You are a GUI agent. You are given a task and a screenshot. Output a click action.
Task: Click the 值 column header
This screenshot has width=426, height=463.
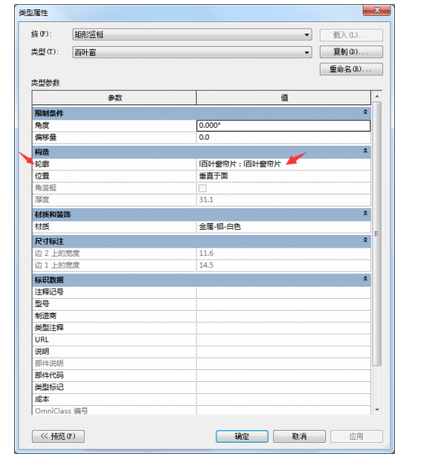coord(284,98)
